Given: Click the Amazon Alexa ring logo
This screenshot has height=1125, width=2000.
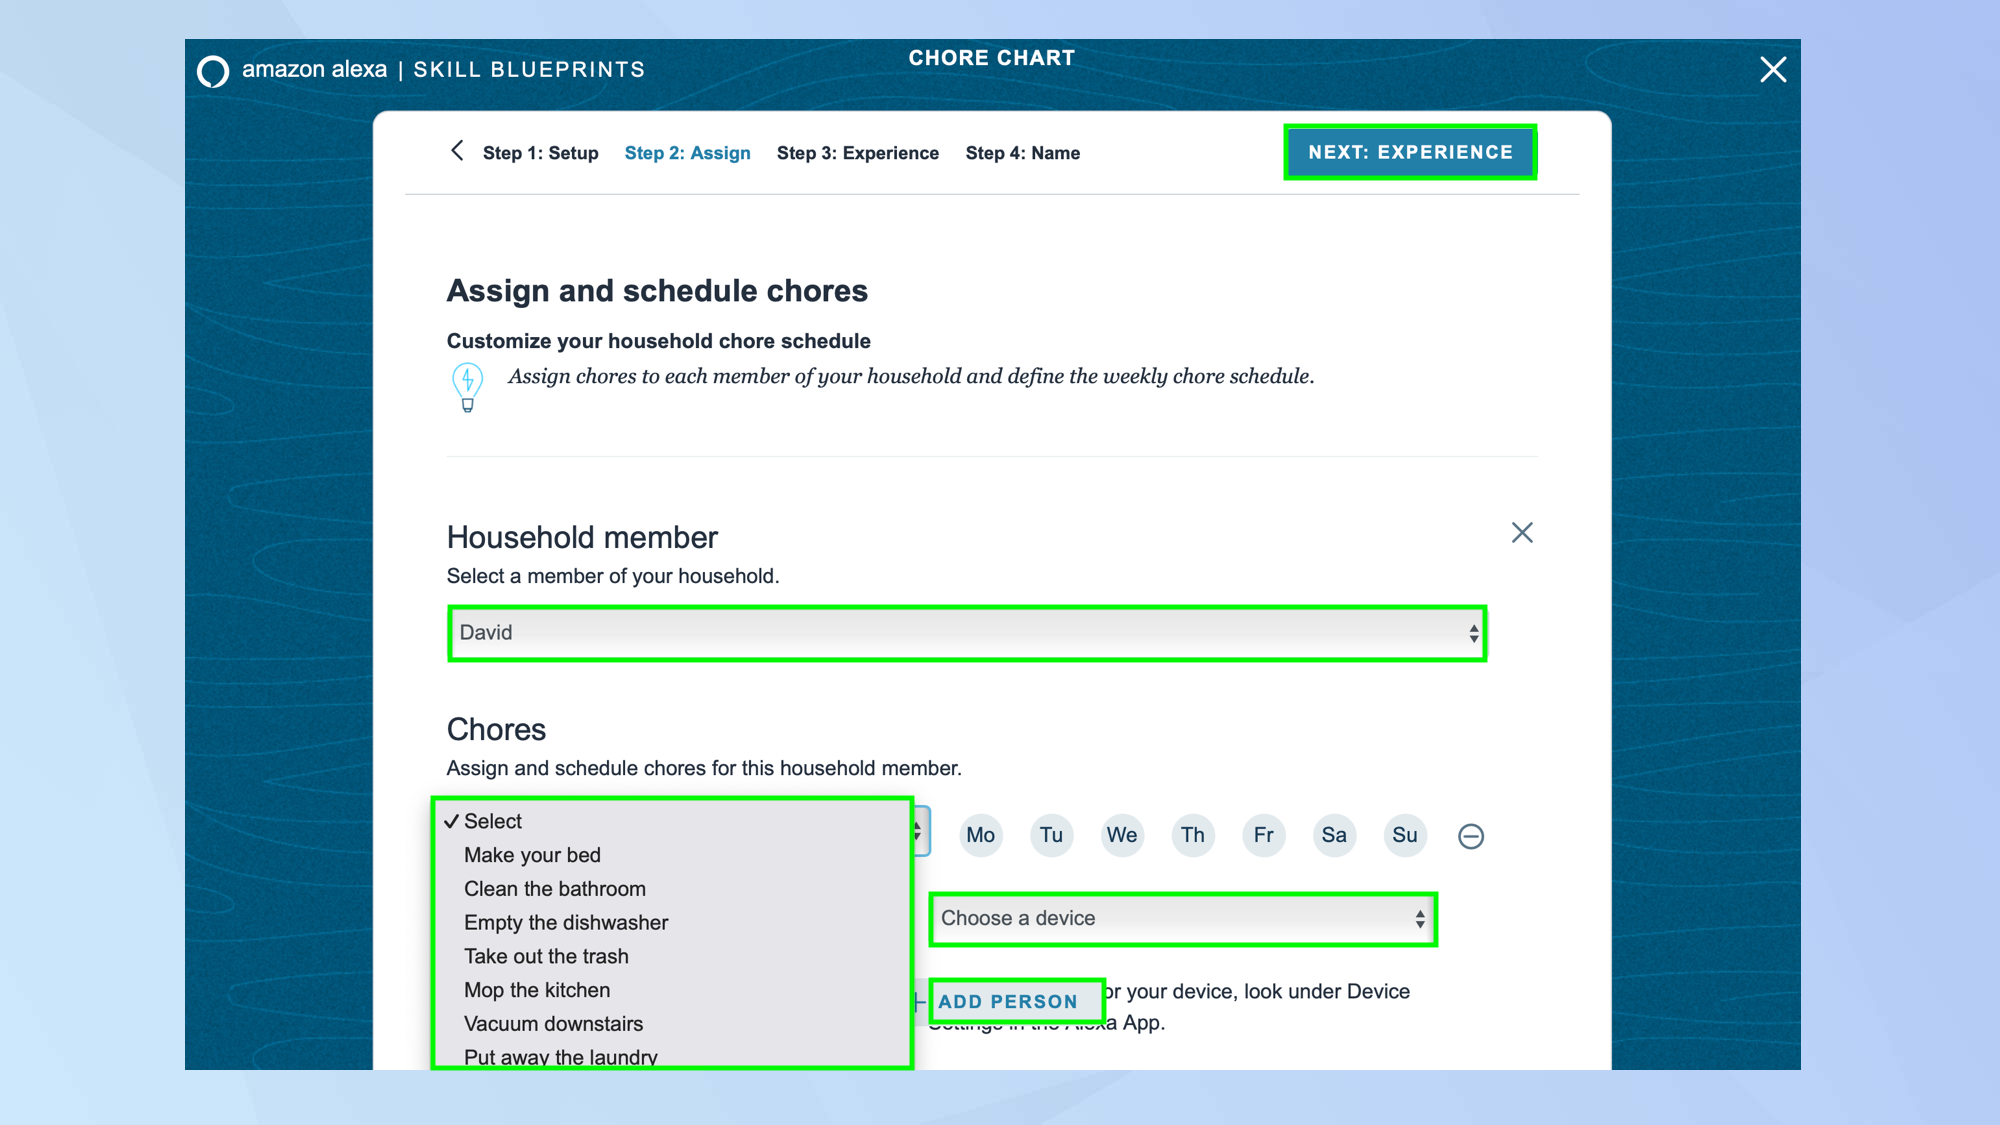Looking at the screenshot, I should click(213, 71).
